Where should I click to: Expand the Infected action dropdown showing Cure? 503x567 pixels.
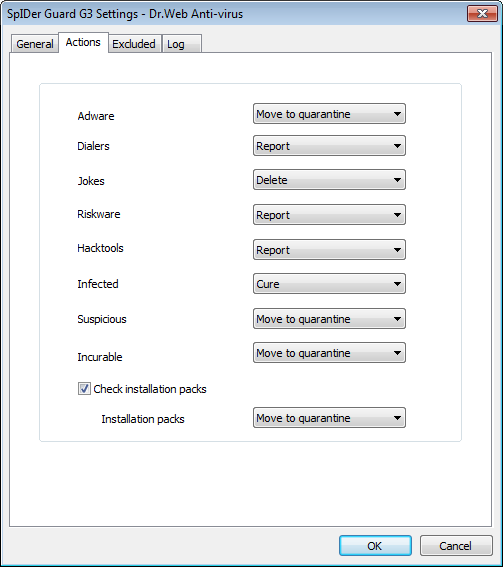tap(329, 284)
